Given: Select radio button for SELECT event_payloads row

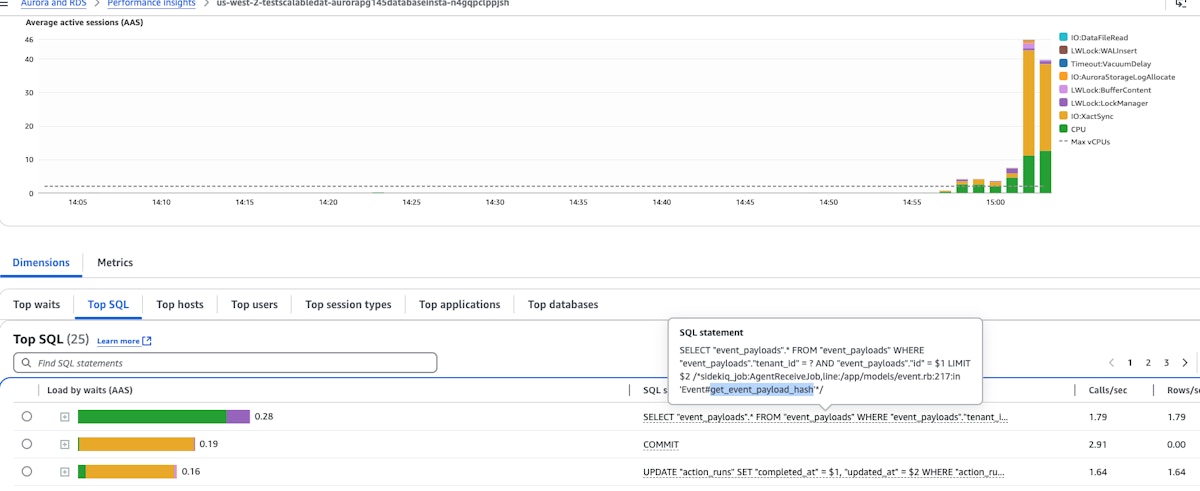Looking at the screenshot, I should click(x=27, y=417).
